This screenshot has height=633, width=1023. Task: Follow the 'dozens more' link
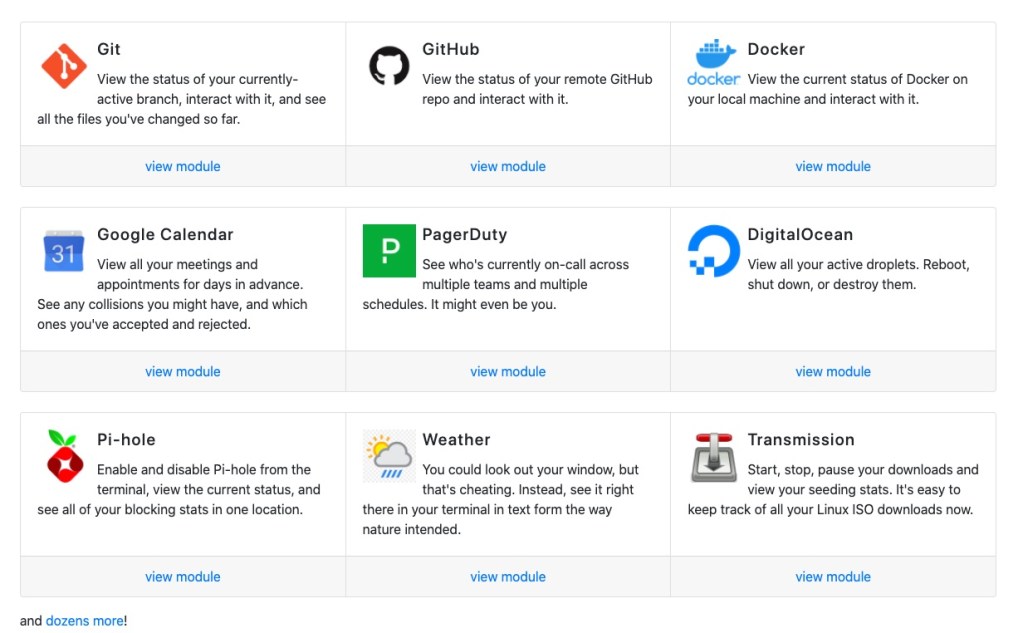click(84, 621)
